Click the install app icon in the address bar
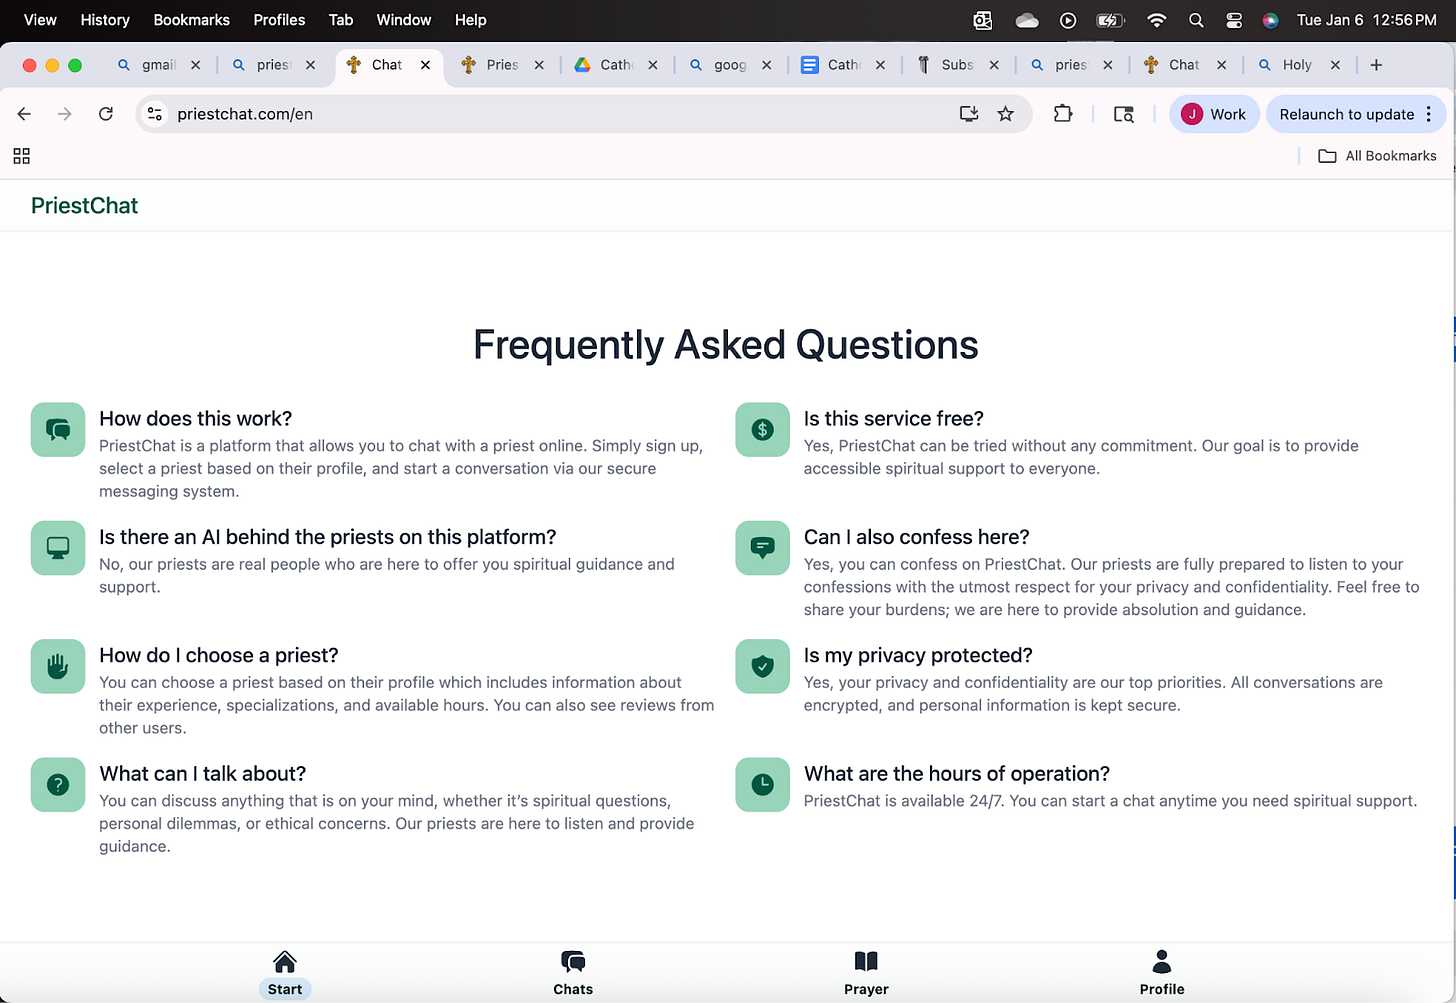1456x1003 pixels. [x=968, y=114]
